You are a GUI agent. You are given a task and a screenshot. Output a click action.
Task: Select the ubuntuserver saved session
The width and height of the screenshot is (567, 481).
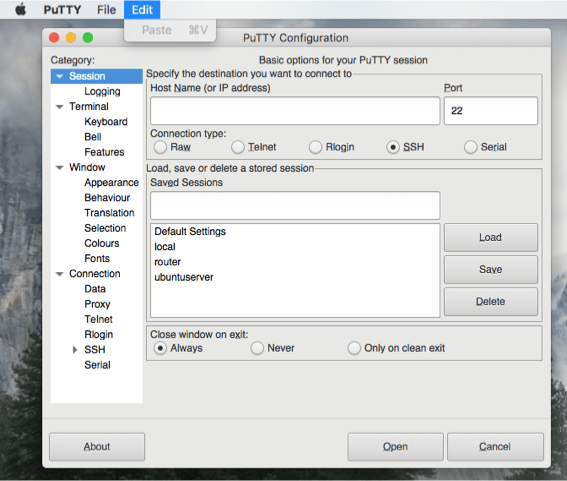[x=295, y=277]
